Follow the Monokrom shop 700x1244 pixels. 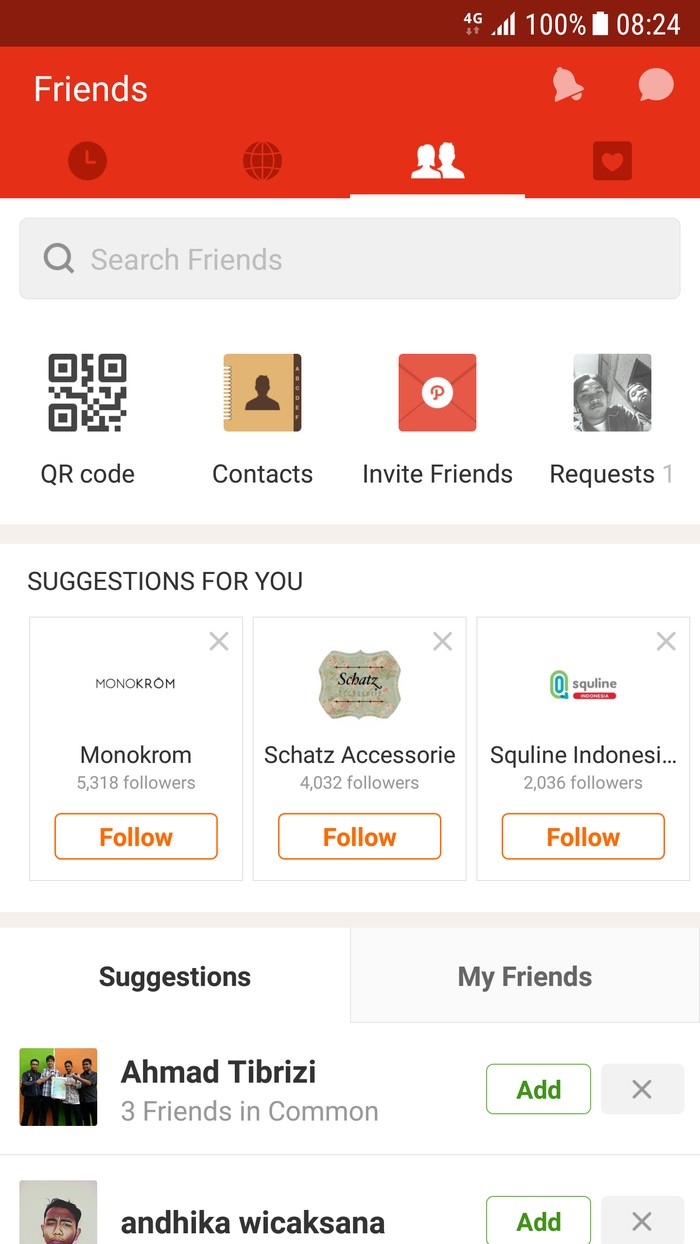(136, 837)
